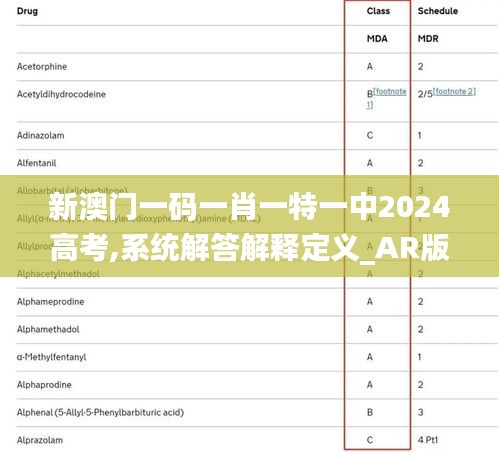Image resolution: width=499 pixels, height=452 pixels.
Task: Select the Drug column header
Action: click(x=27, y=11)
